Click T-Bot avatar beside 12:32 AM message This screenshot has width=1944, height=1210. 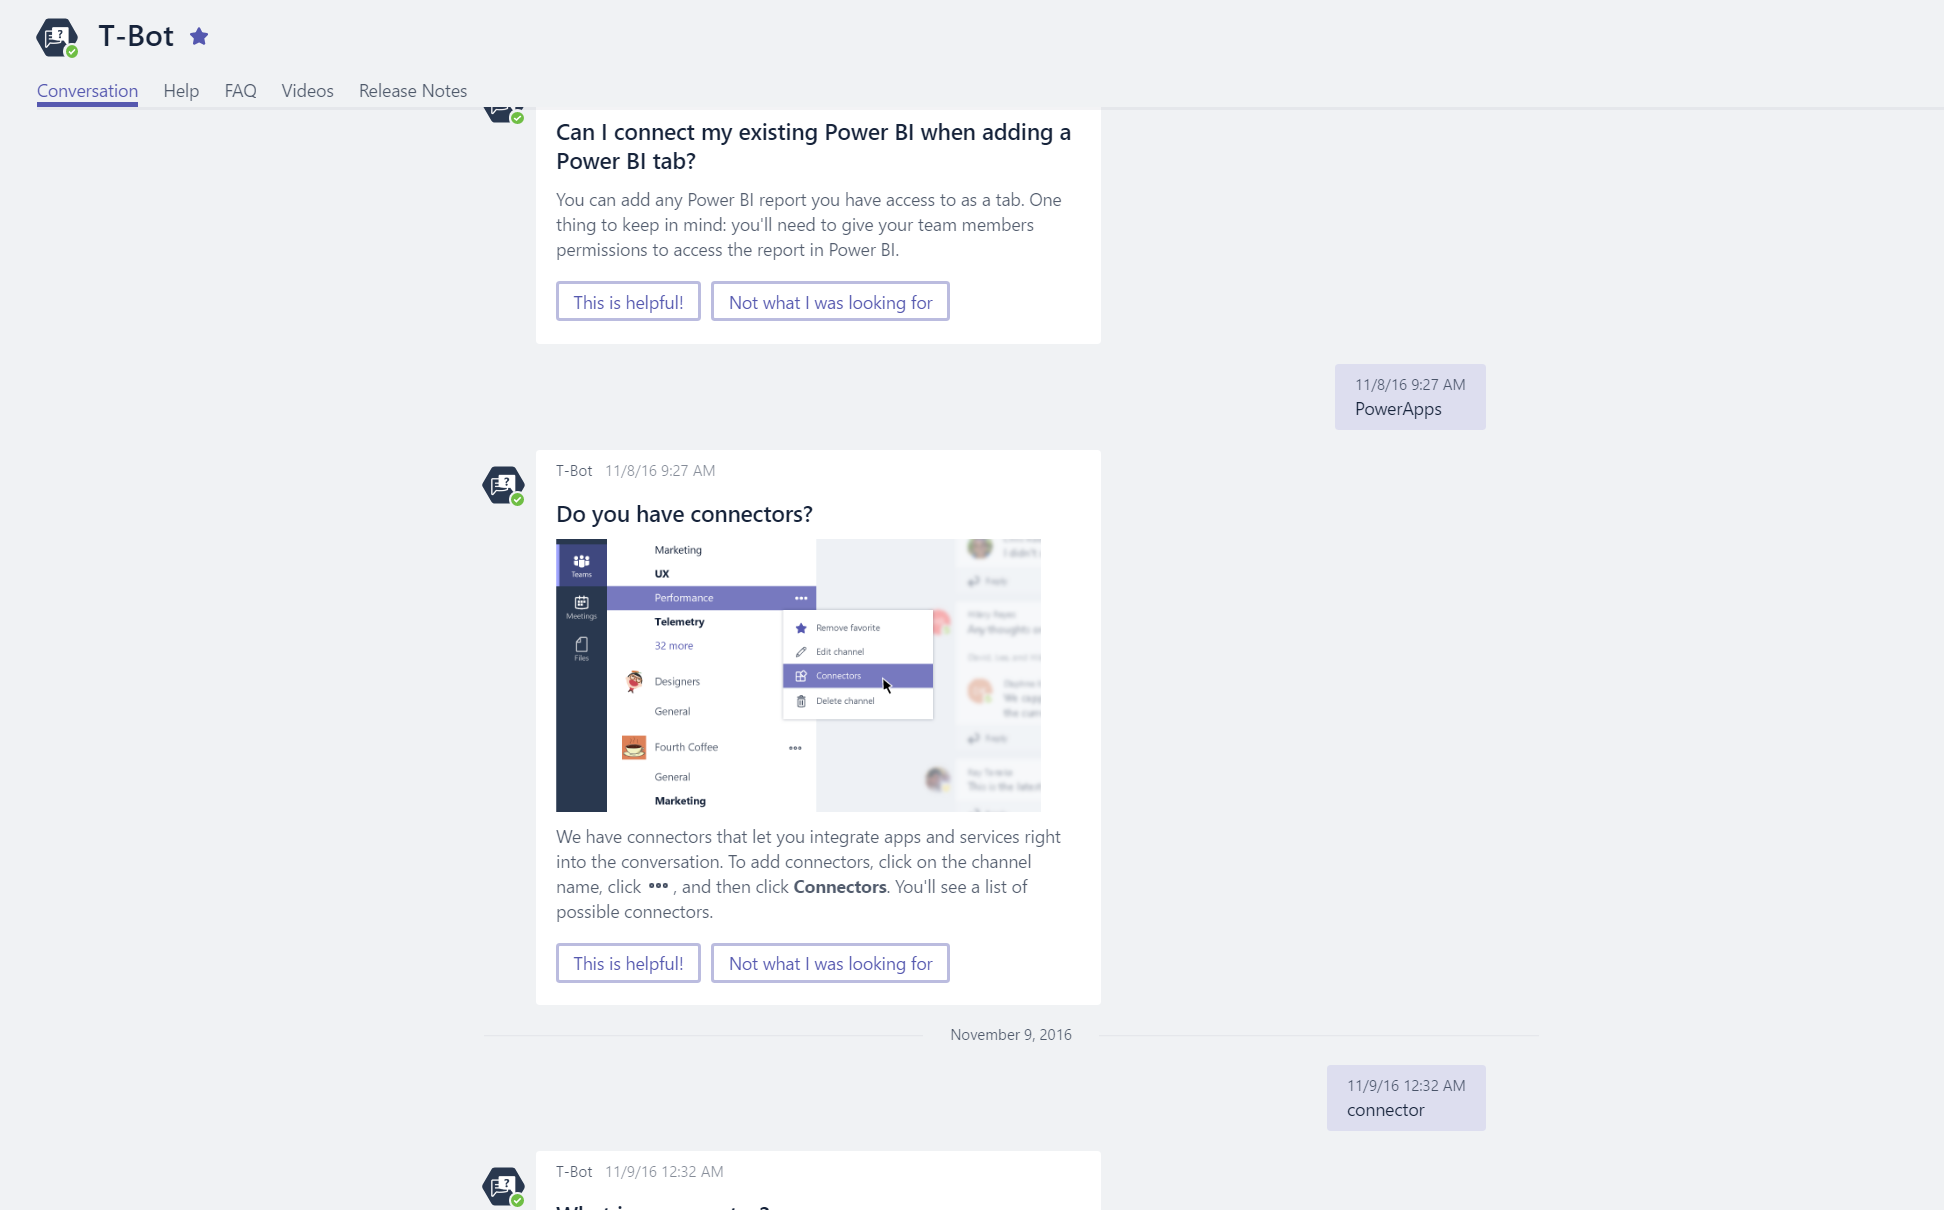(503, 1186)
